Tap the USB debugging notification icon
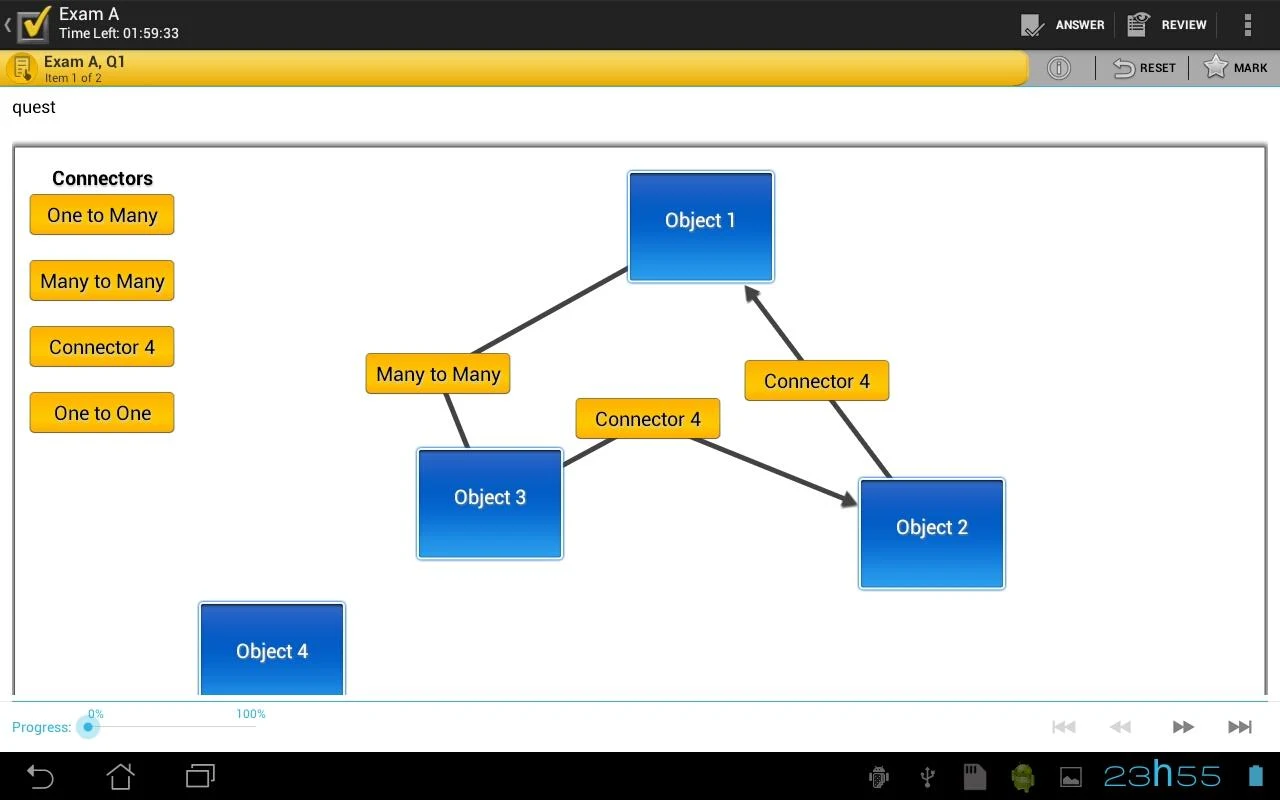The width and height of the screenshot is (1280, 800). [879, 776]
